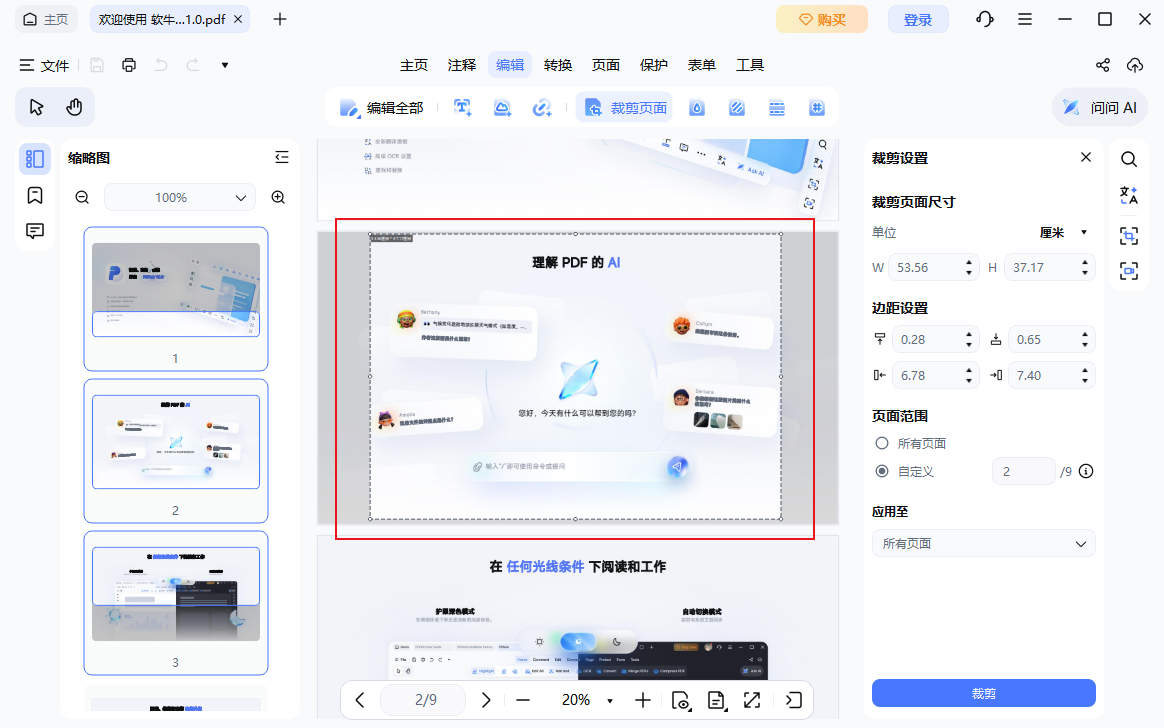This screenshot has height=728, width=1164.
Task: Select the arrow cursor tool
Action: (x=36, y=108)
